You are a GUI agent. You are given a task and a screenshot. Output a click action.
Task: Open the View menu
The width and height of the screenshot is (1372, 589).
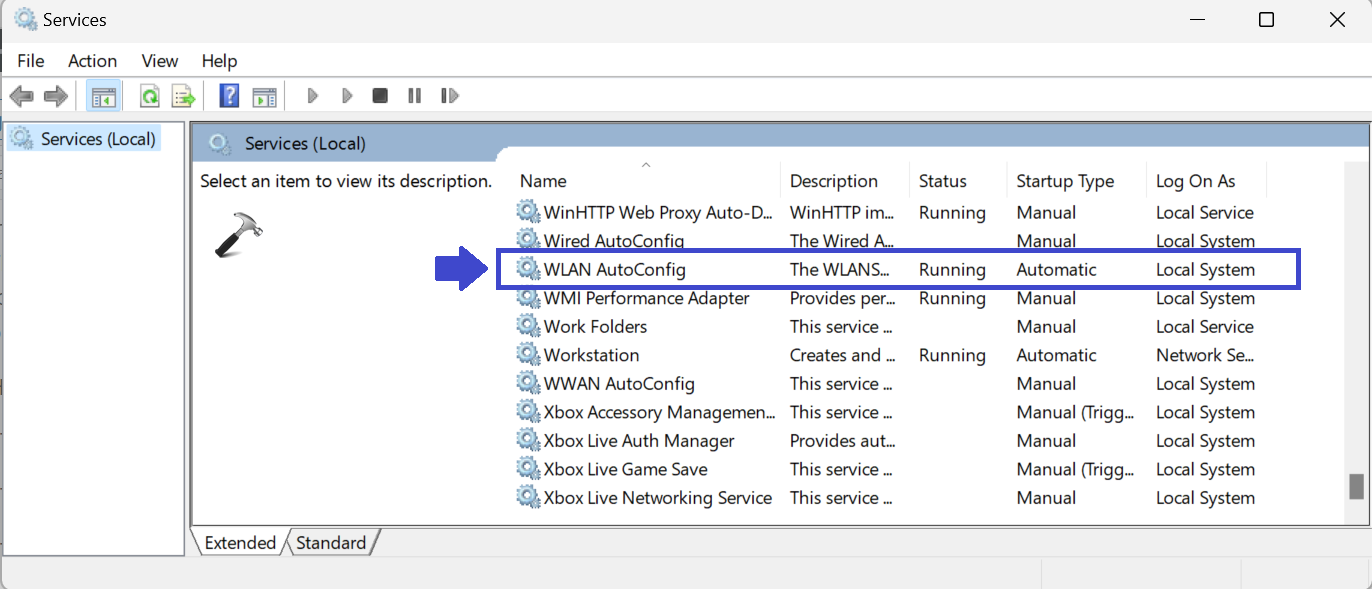tap(159, 61)
